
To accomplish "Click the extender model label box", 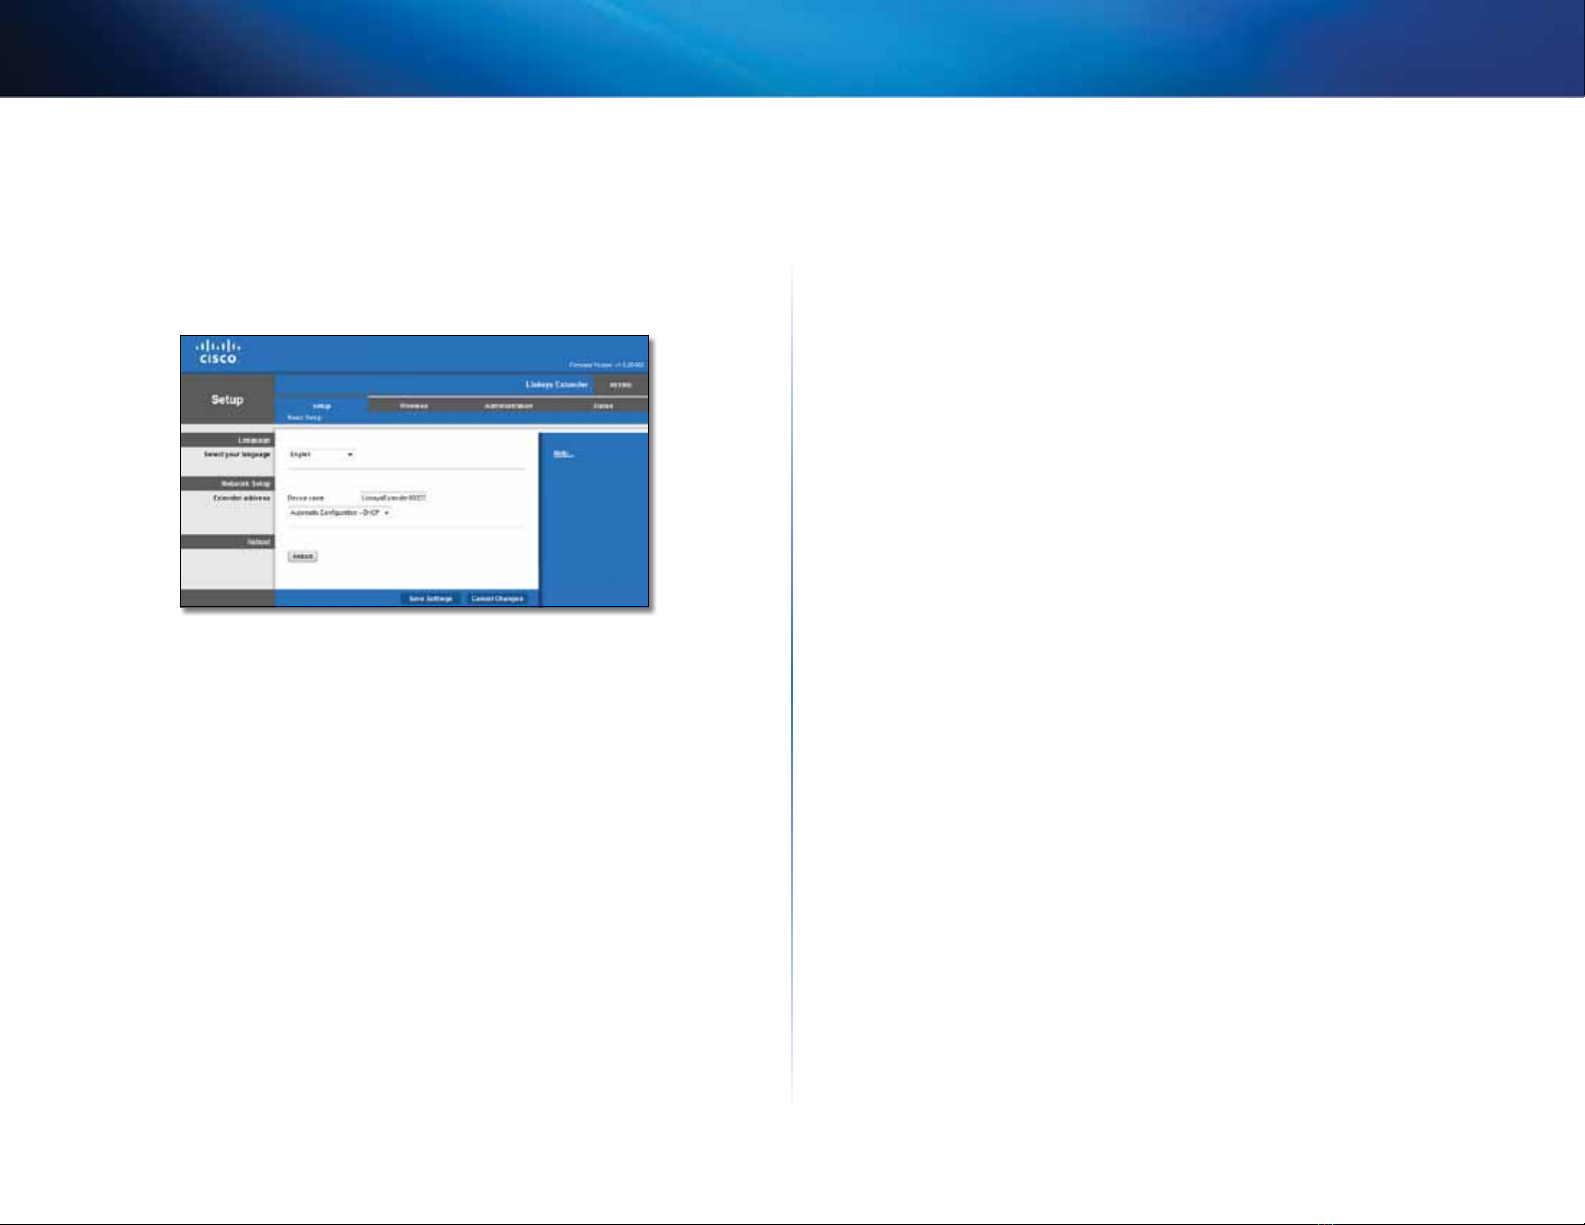I will 620,385.
